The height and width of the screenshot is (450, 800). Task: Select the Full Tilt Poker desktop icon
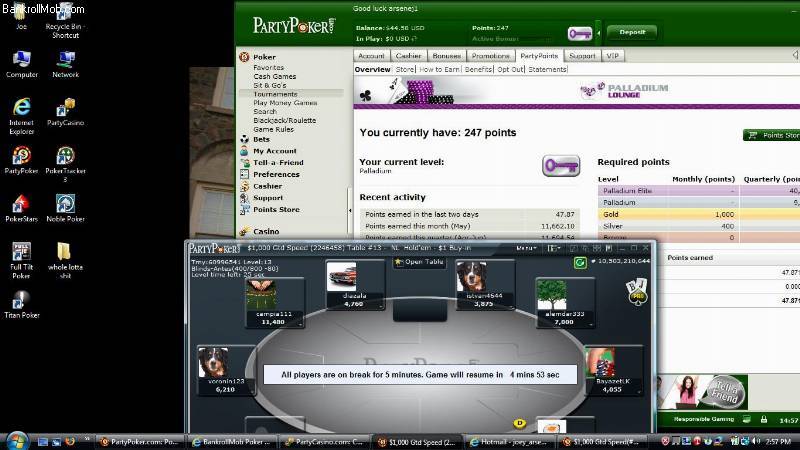click(x=21, y=260)
